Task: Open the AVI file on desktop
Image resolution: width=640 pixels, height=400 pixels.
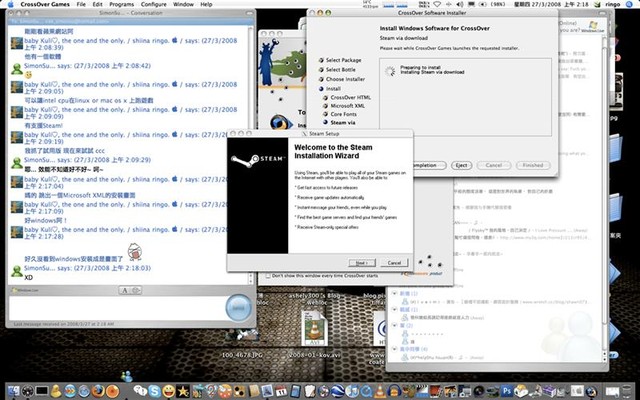Action: click(x=314, y=328)
